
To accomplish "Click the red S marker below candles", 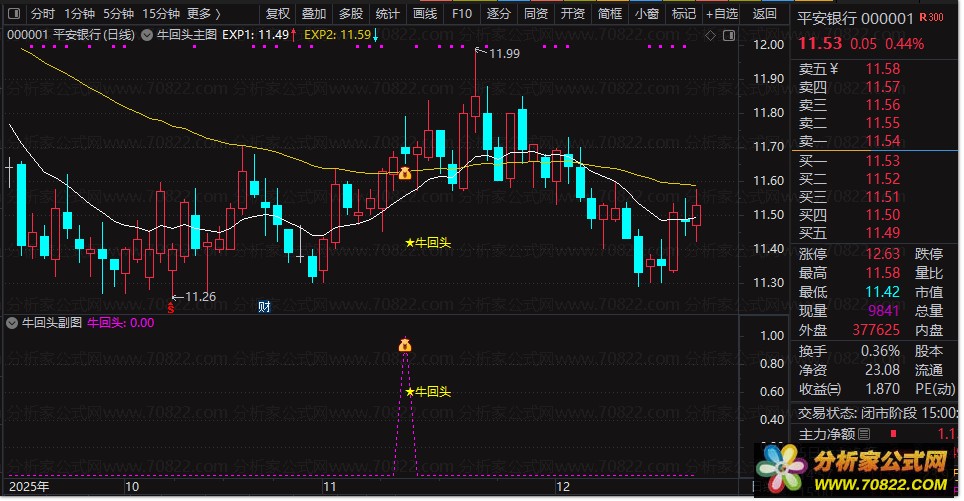I will [x=171, y=308].
